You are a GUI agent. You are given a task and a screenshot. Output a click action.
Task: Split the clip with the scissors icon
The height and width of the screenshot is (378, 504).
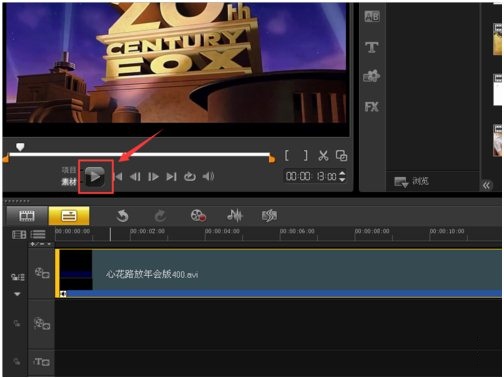(x=323, y=156)
